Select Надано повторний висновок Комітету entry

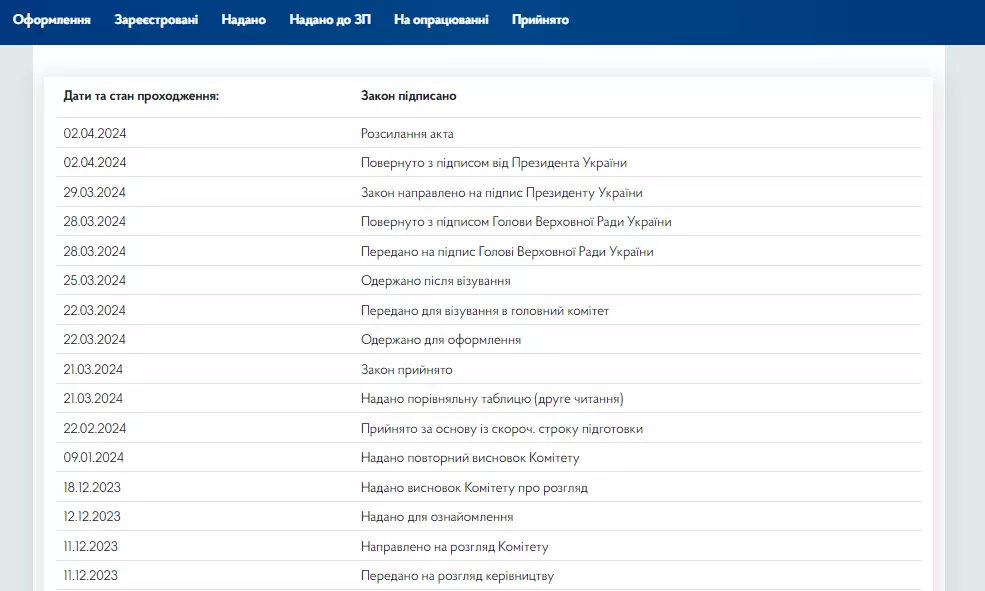tap(468, 457)
